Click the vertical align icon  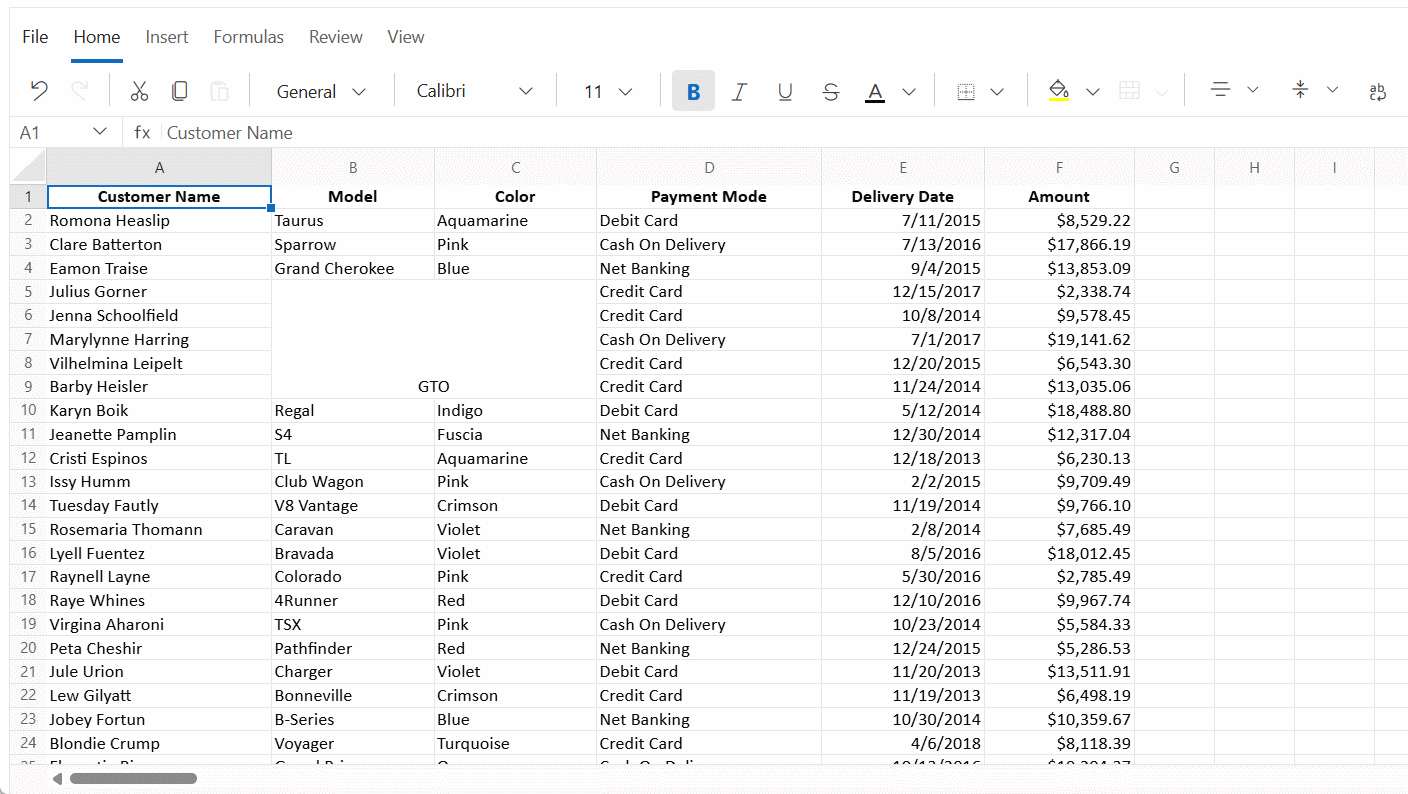coord(1300,91)
